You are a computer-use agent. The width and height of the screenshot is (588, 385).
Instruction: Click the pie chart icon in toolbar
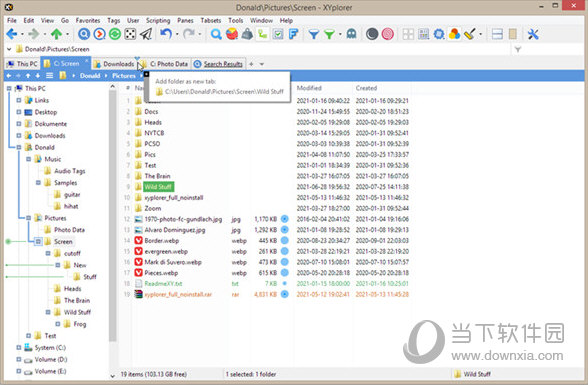[x=231, y=34]
